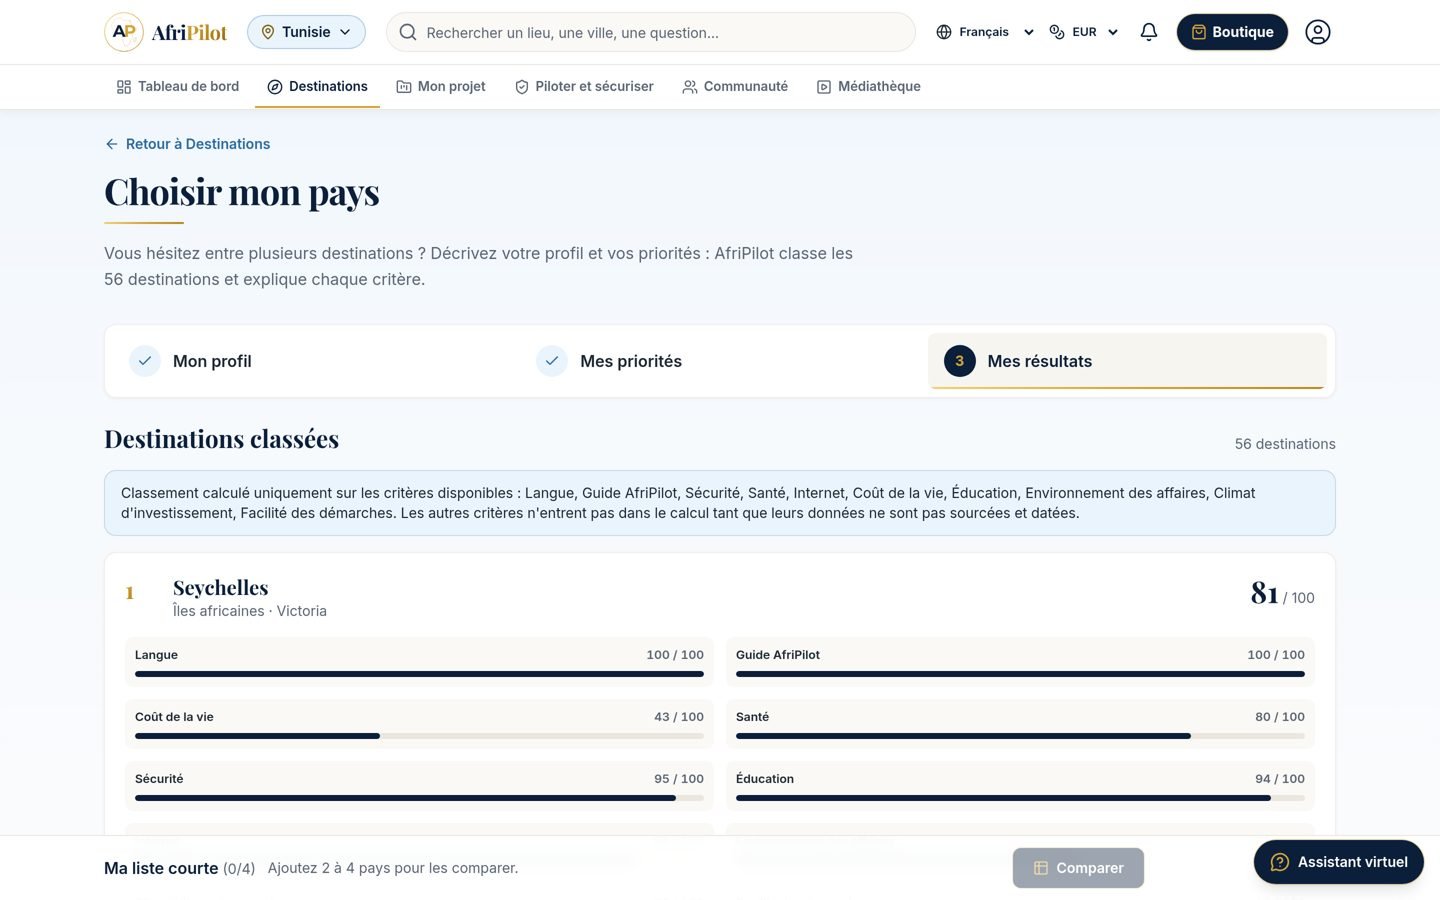Click the currency coins icon

tap(1057, 32)
